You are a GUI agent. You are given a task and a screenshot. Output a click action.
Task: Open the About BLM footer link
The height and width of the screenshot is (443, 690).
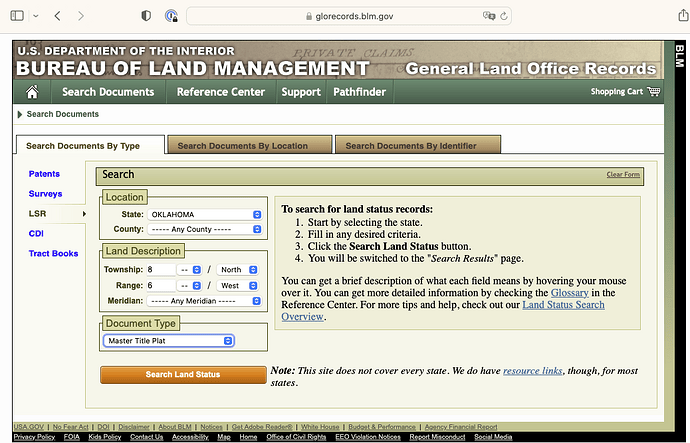point(175,427)
